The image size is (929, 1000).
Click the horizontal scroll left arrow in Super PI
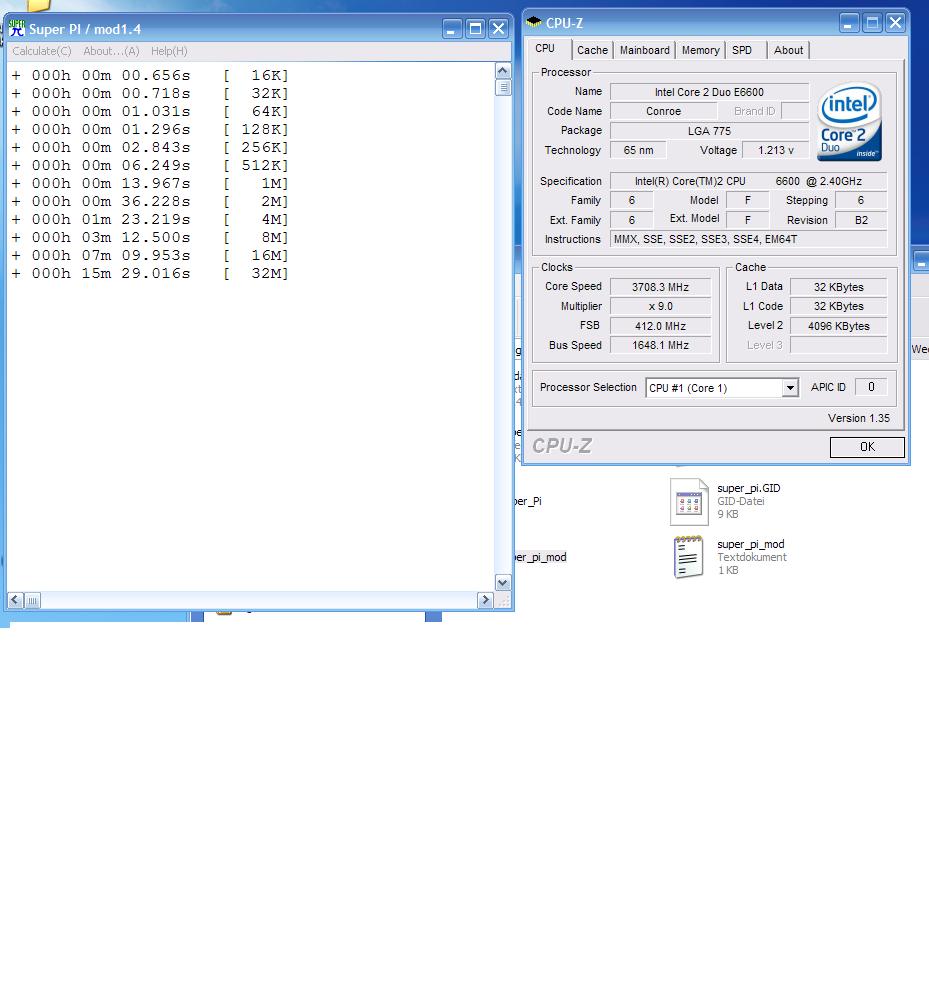click(x=15, y=600)
